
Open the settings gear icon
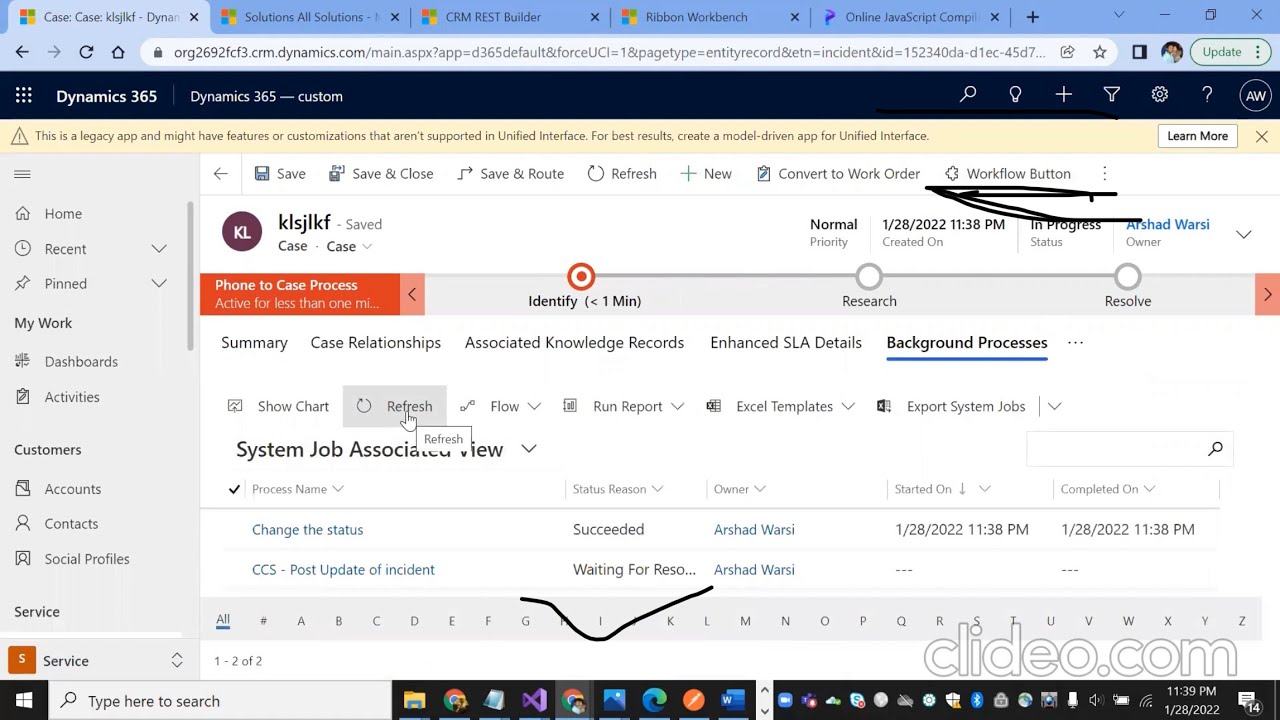point(1159,95)
